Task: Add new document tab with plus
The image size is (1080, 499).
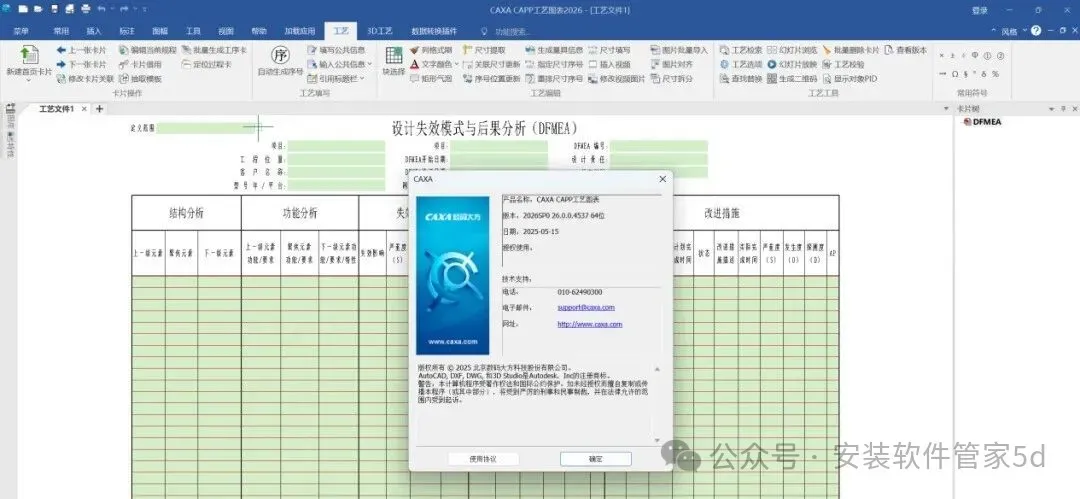Action: tap(99, 109)
